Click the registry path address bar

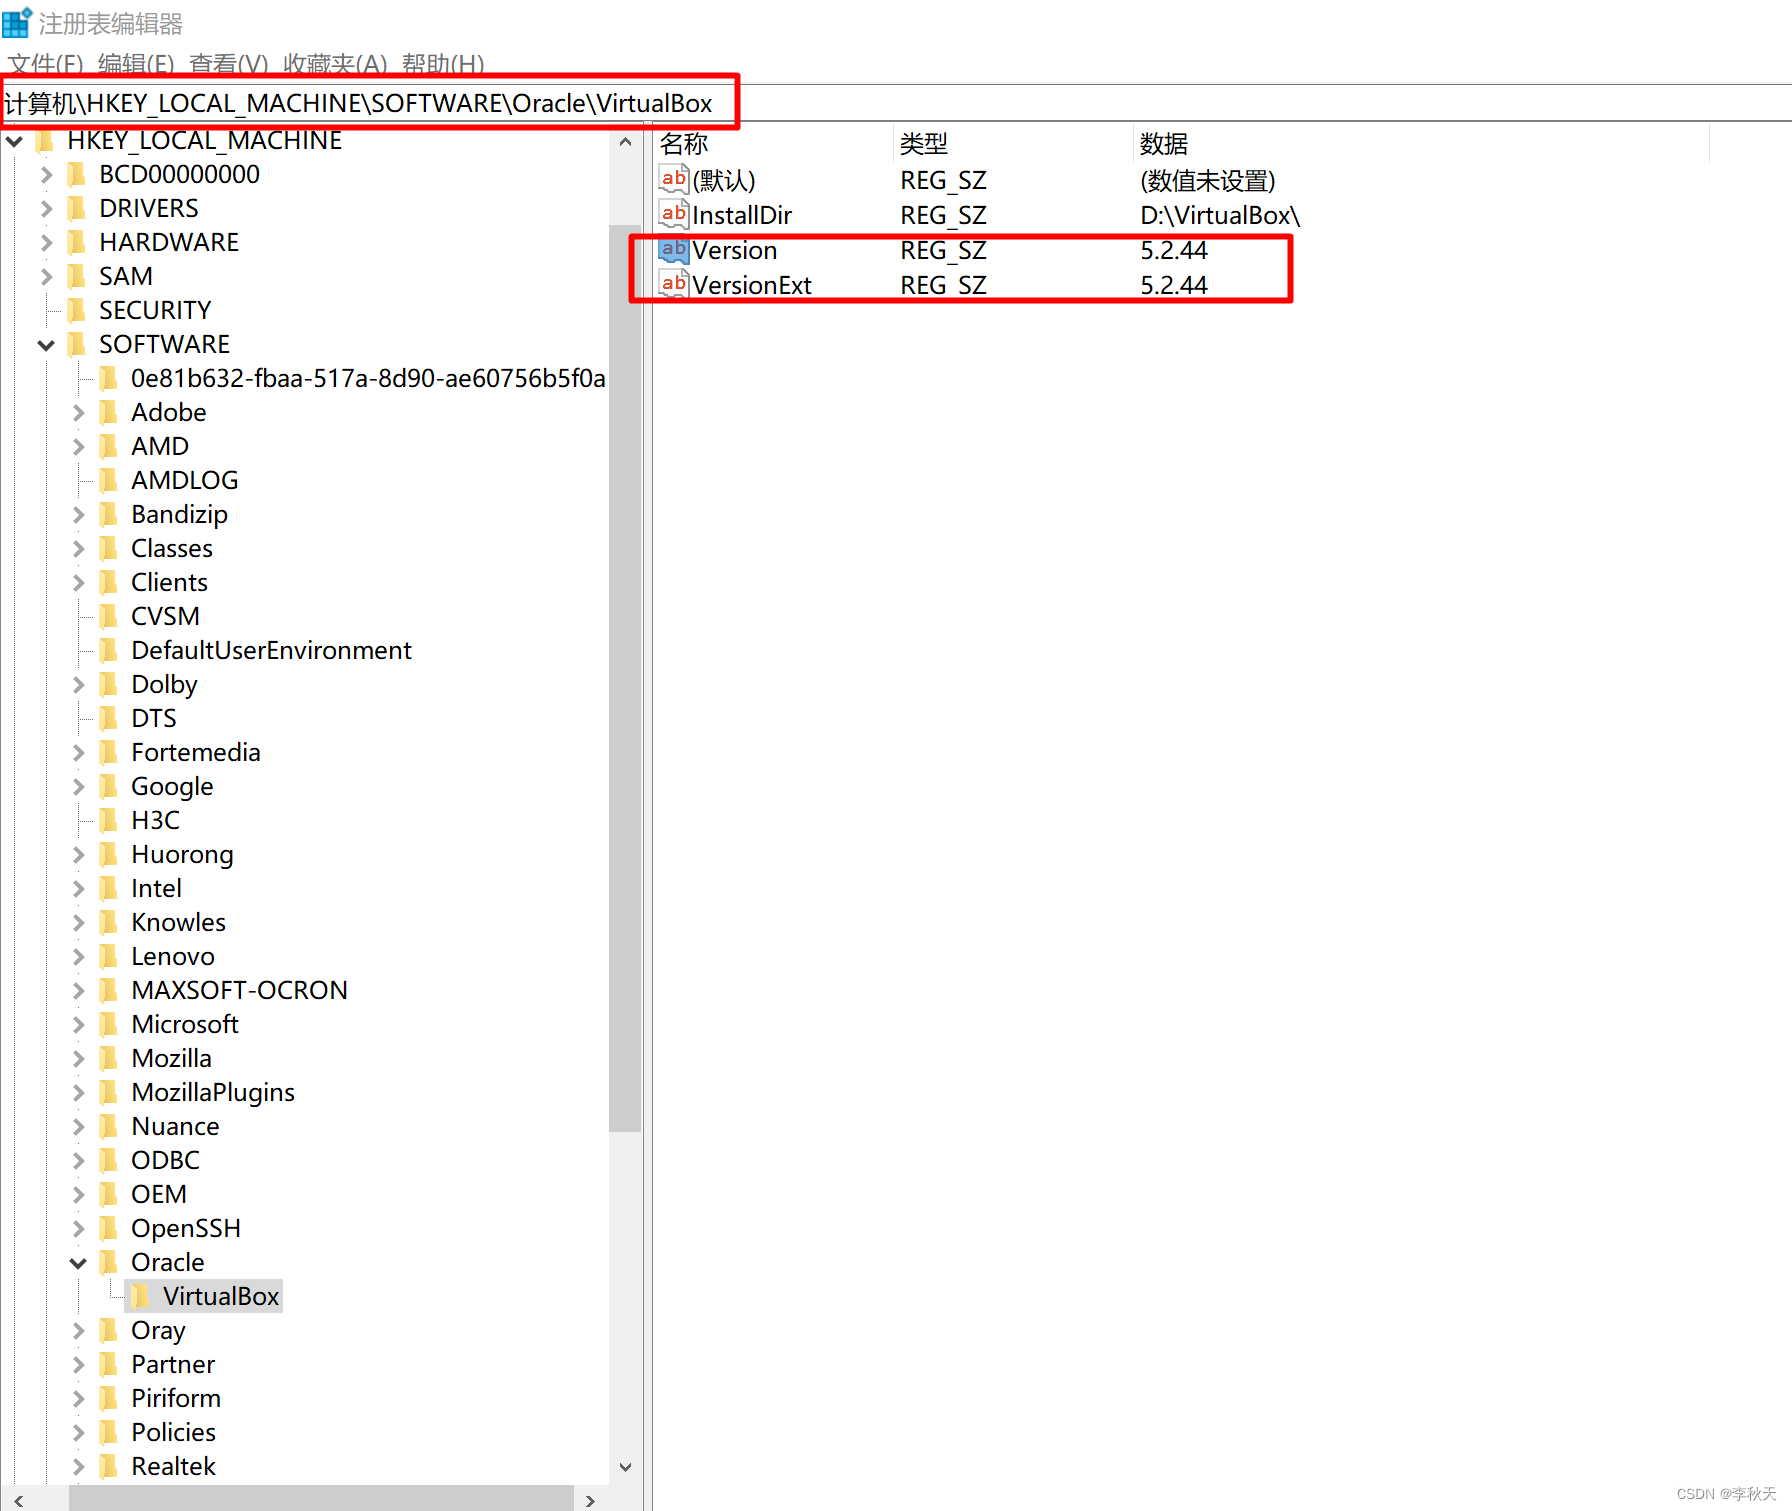click(x=896, y=103)
